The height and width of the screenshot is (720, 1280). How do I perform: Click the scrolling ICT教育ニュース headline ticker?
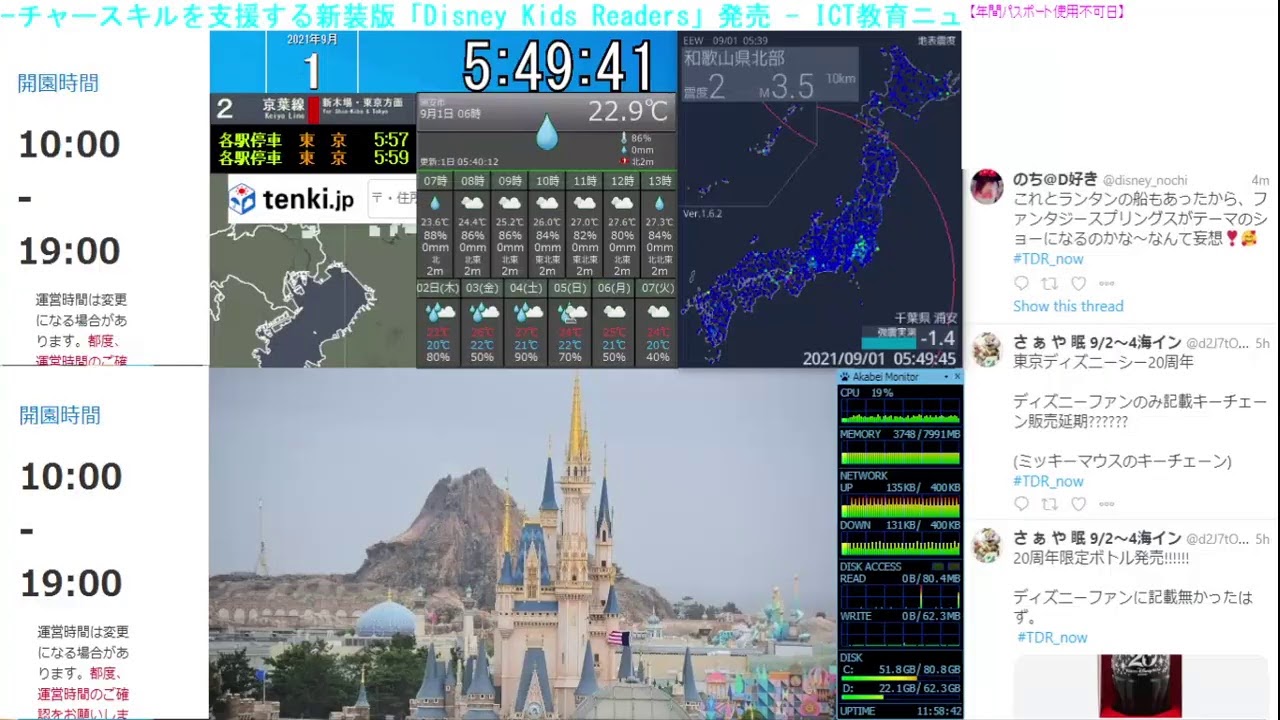coord(480,14)
